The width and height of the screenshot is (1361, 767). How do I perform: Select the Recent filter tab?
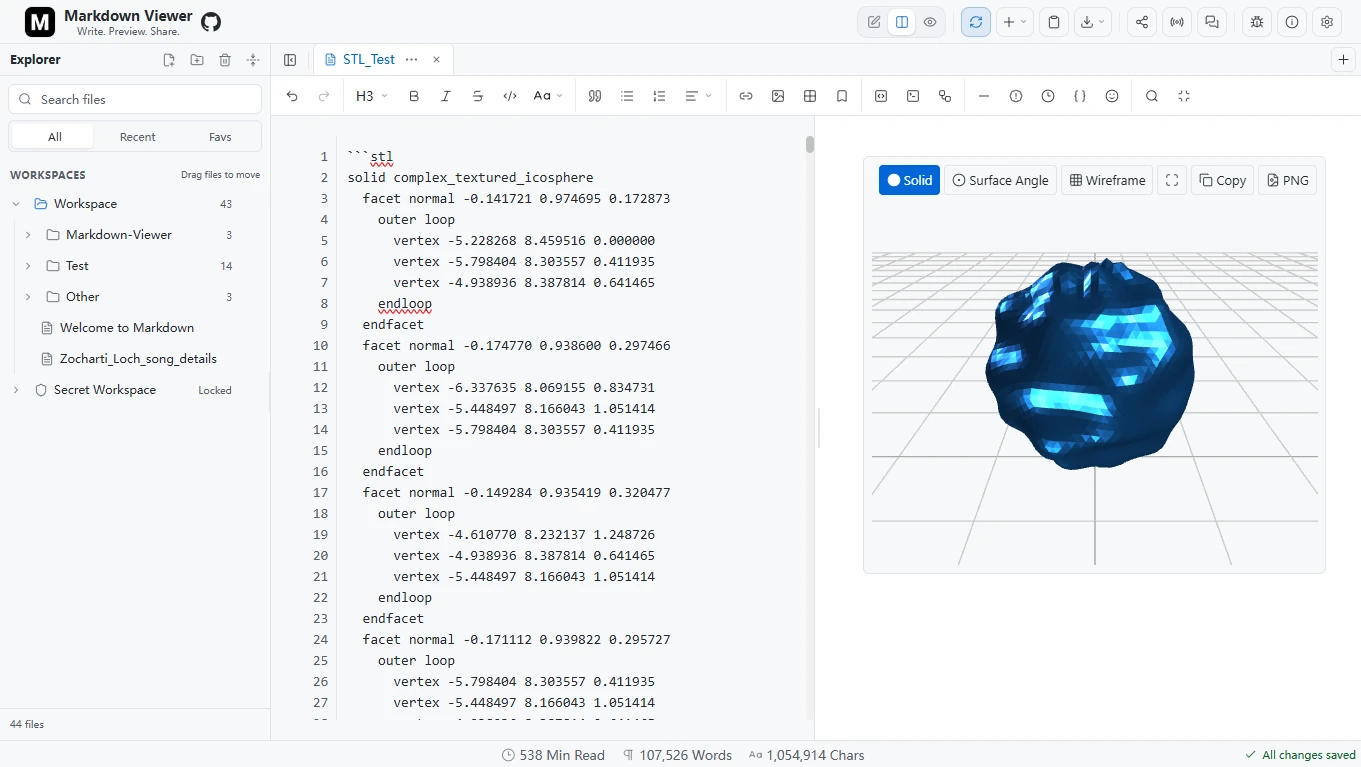(x=137, y=137)
